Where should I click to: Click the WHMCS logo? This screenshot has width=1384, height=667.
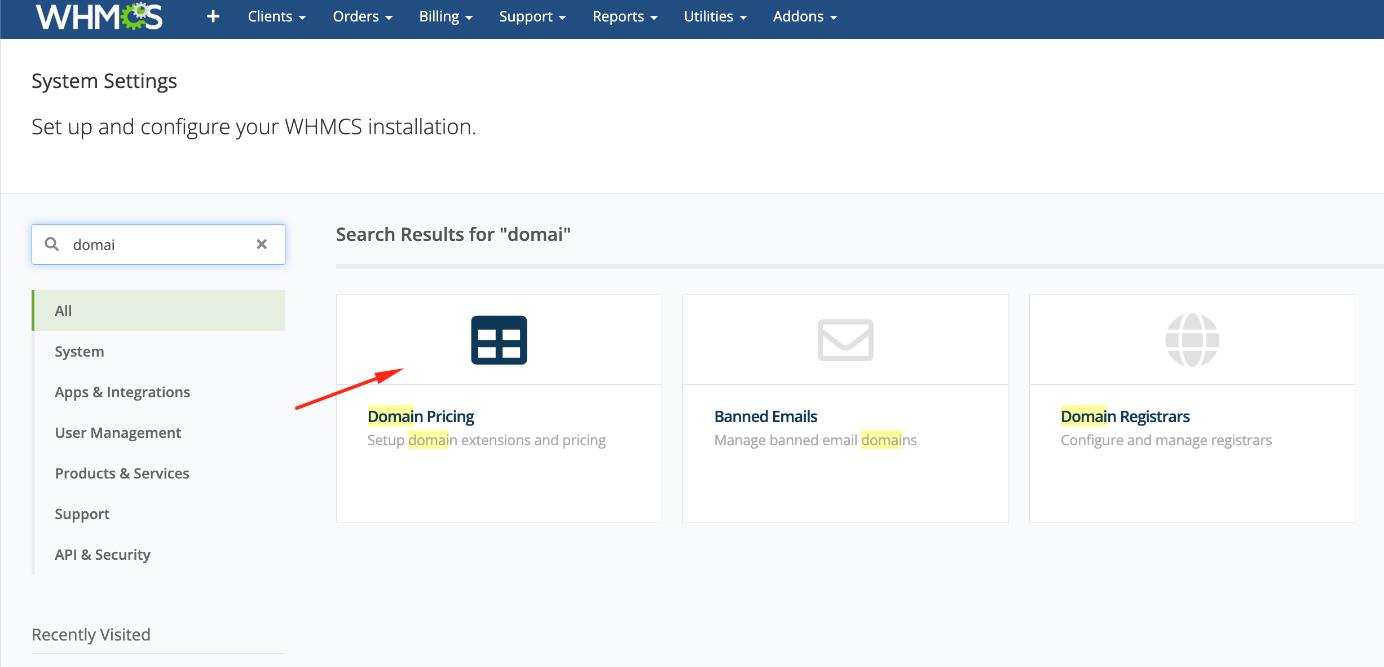coord(98,16)
